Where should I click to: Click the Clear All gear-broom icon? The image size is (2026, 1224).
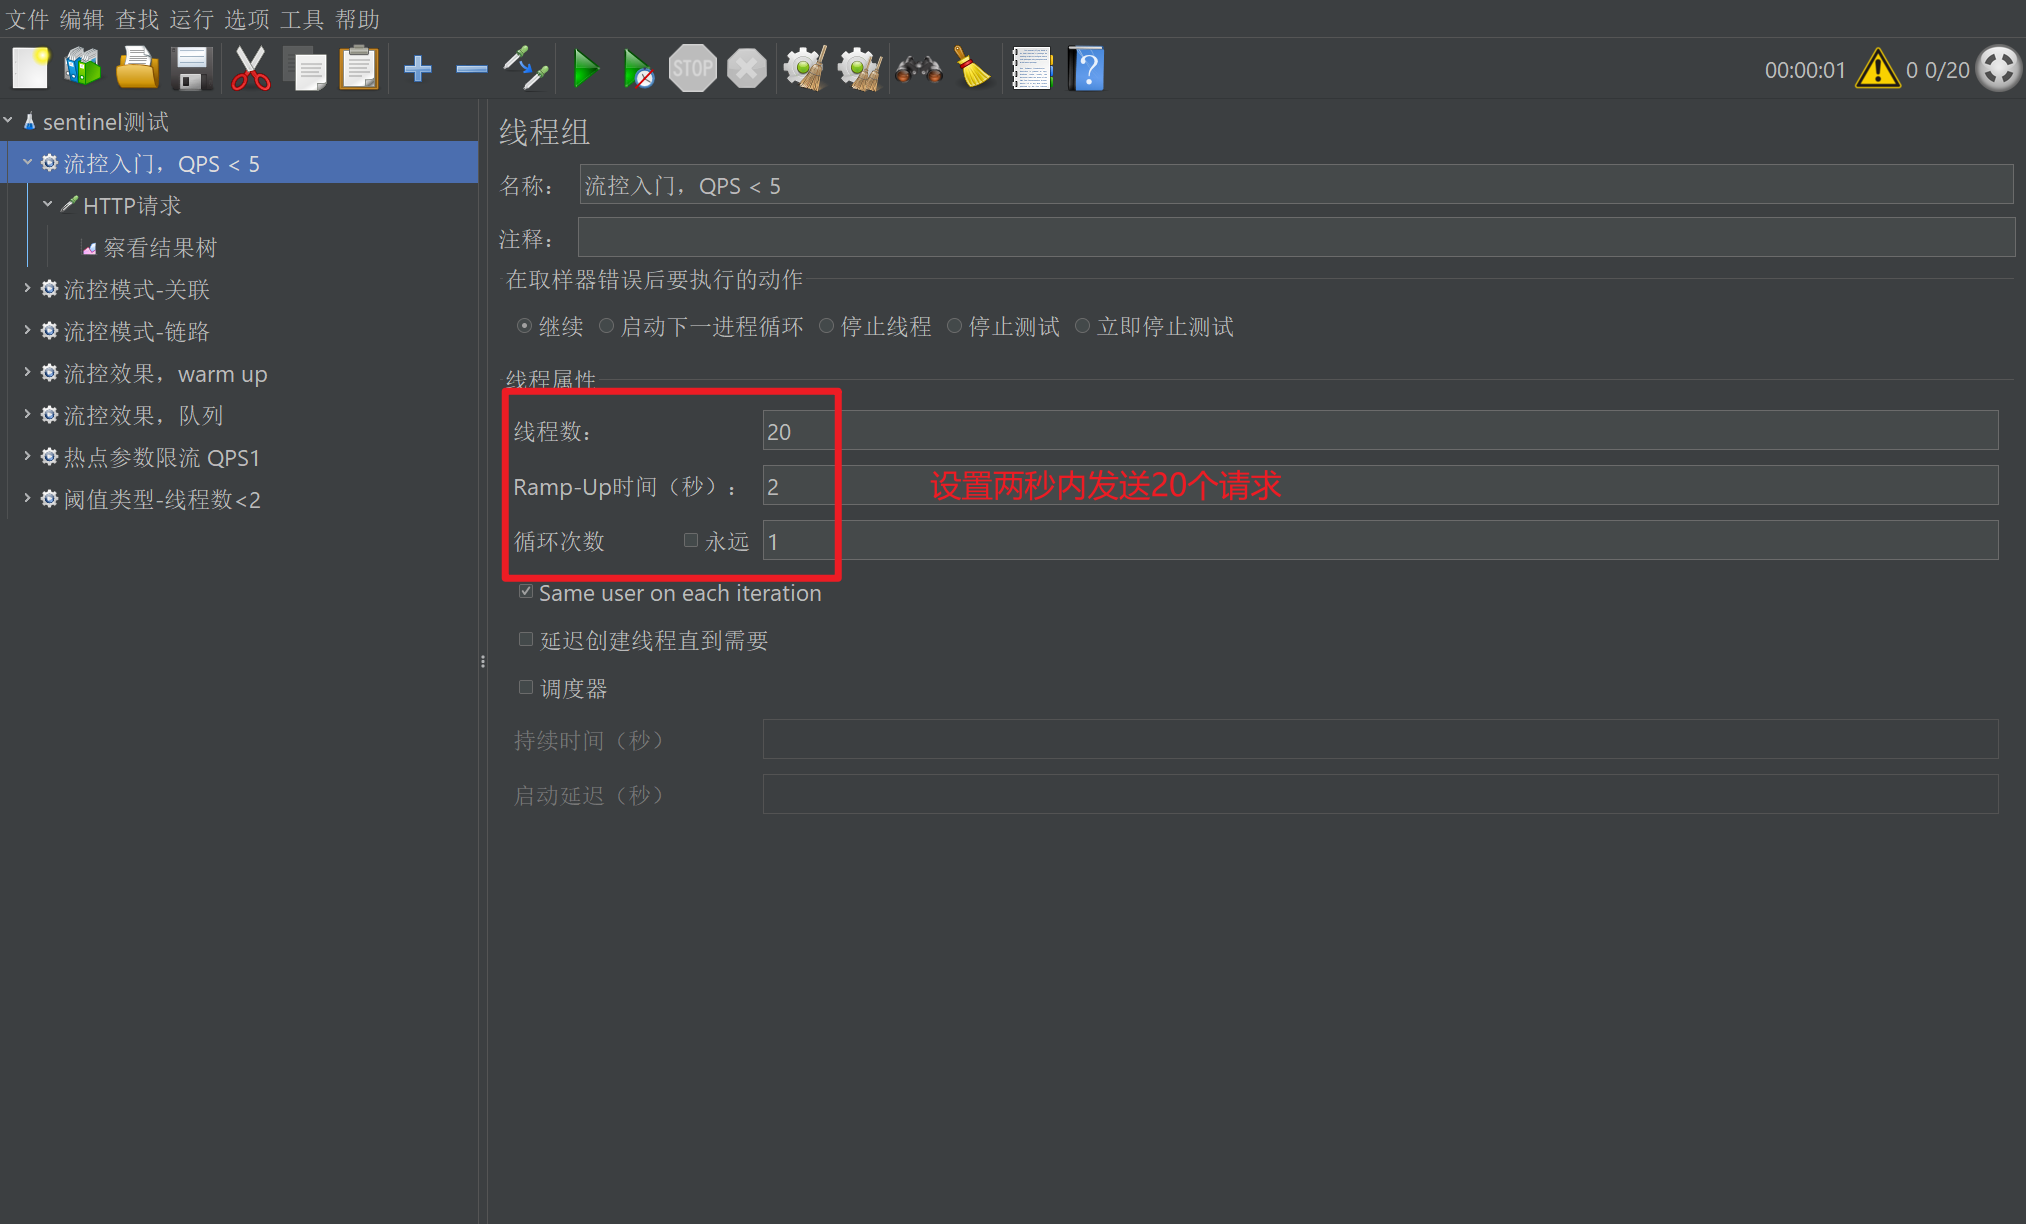point(859,69)
